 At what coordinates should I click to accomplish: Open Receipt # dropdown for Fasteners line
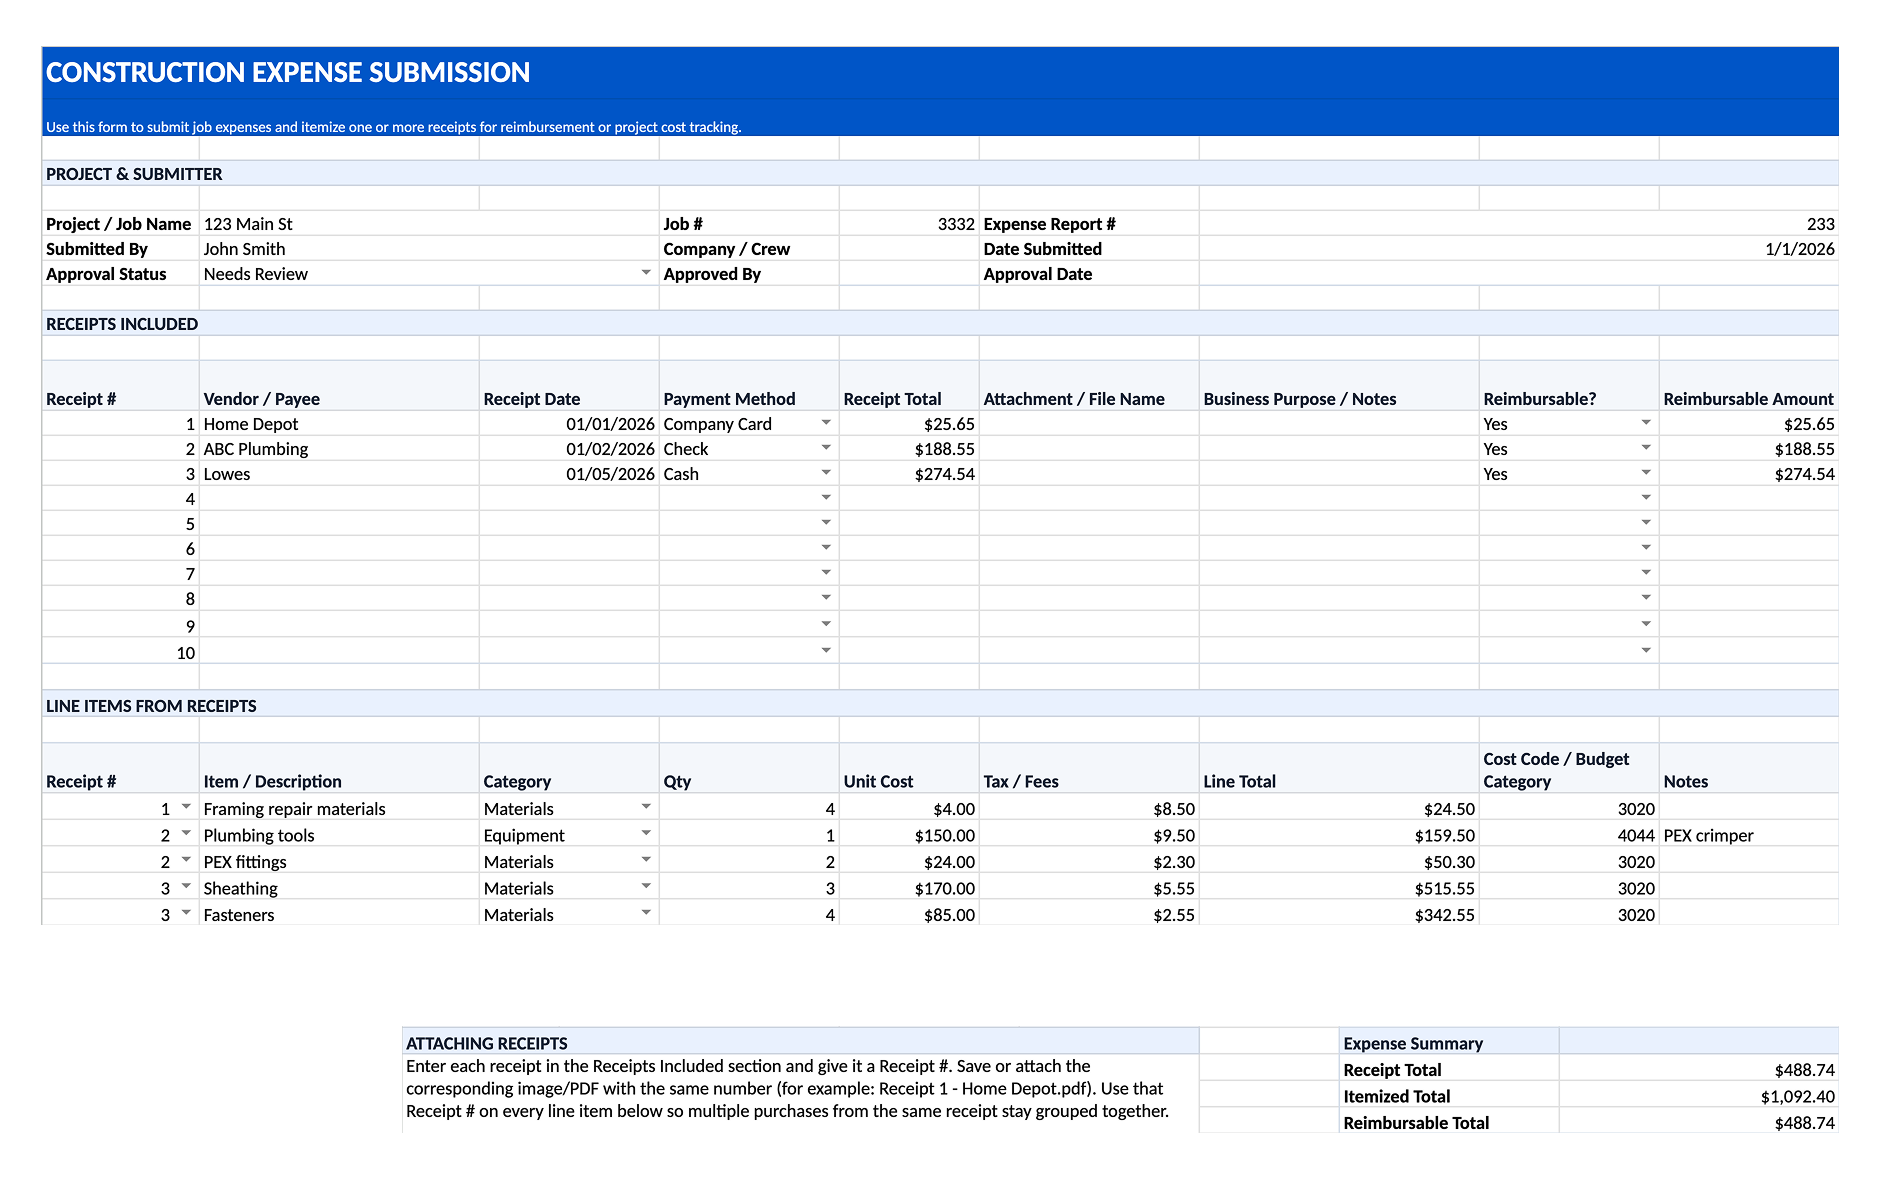click(186, 913)
